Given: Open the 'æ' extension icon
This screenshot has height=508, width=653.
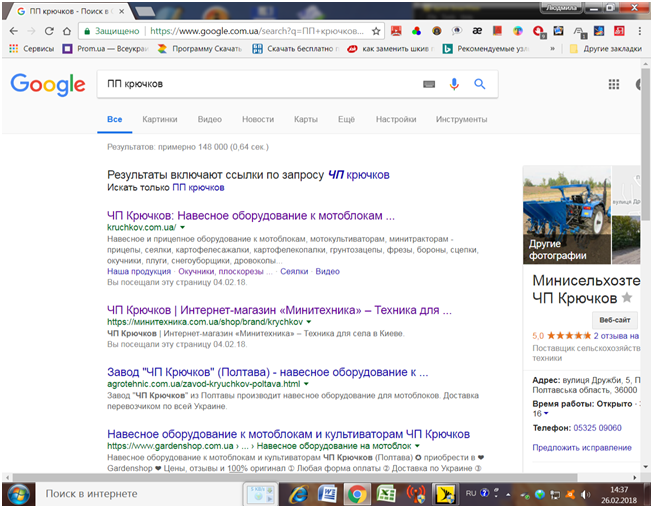Looking at the screenshot, I should pos(477,31).
